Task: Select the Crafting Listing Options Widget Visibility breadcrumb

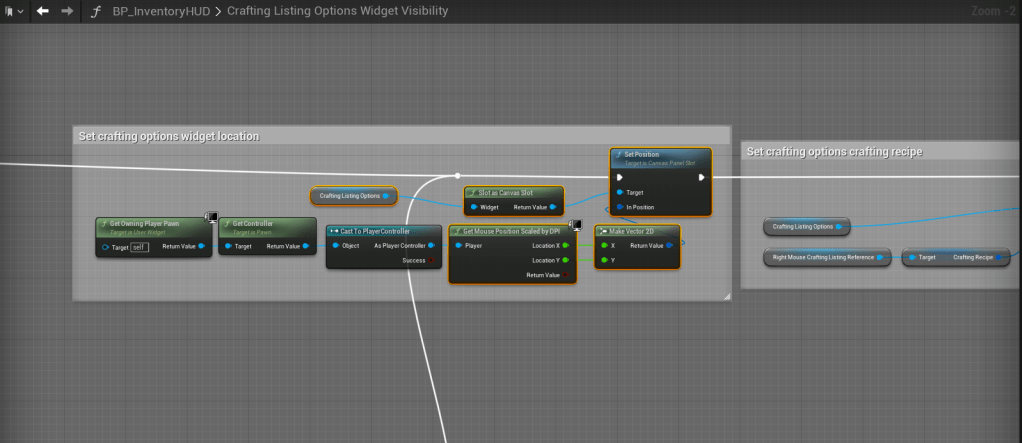Action: pyautogui.click(x=338, y=11)
